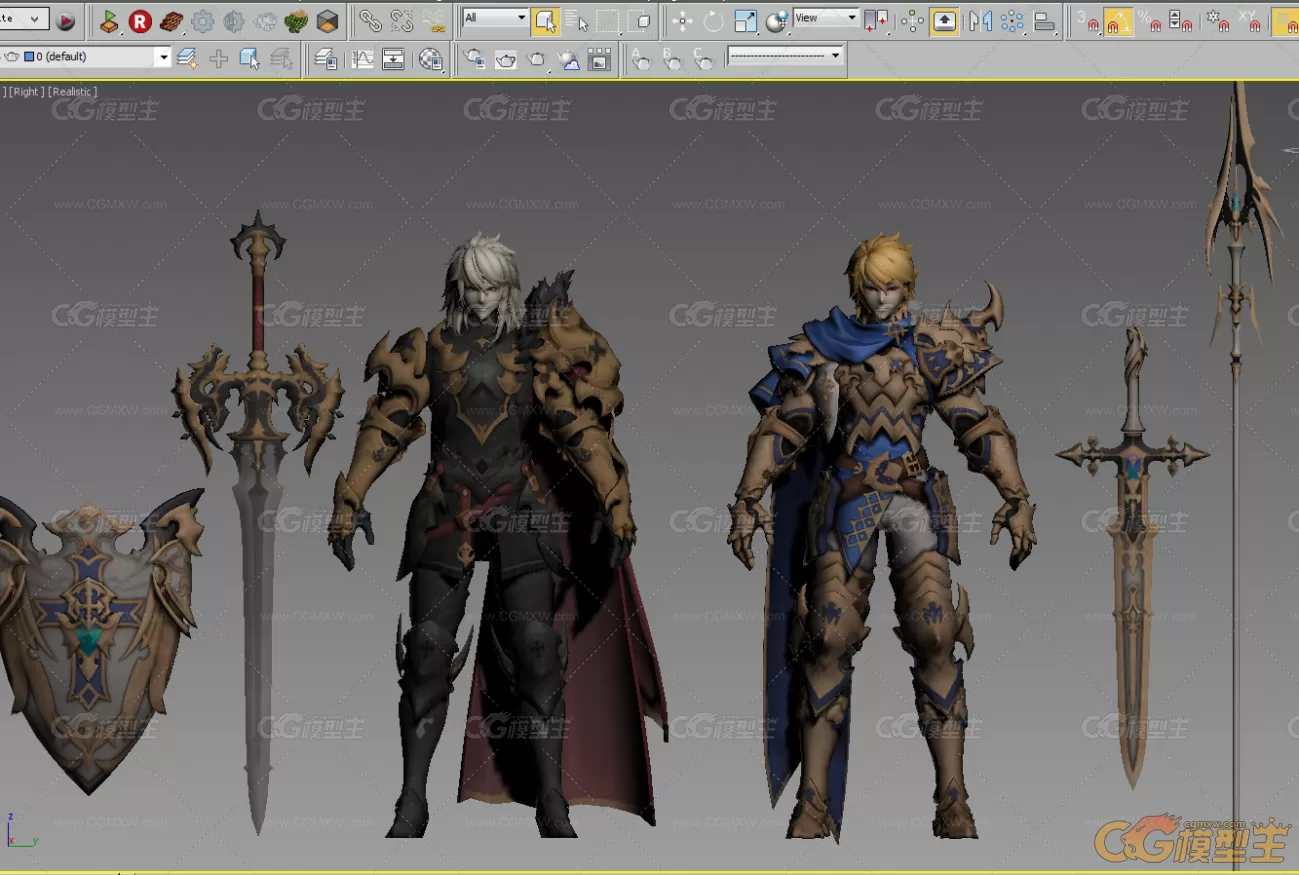Click the green basket plugin icon
Viewport: 1299px width, 875px height.
(x=296, y=21)
